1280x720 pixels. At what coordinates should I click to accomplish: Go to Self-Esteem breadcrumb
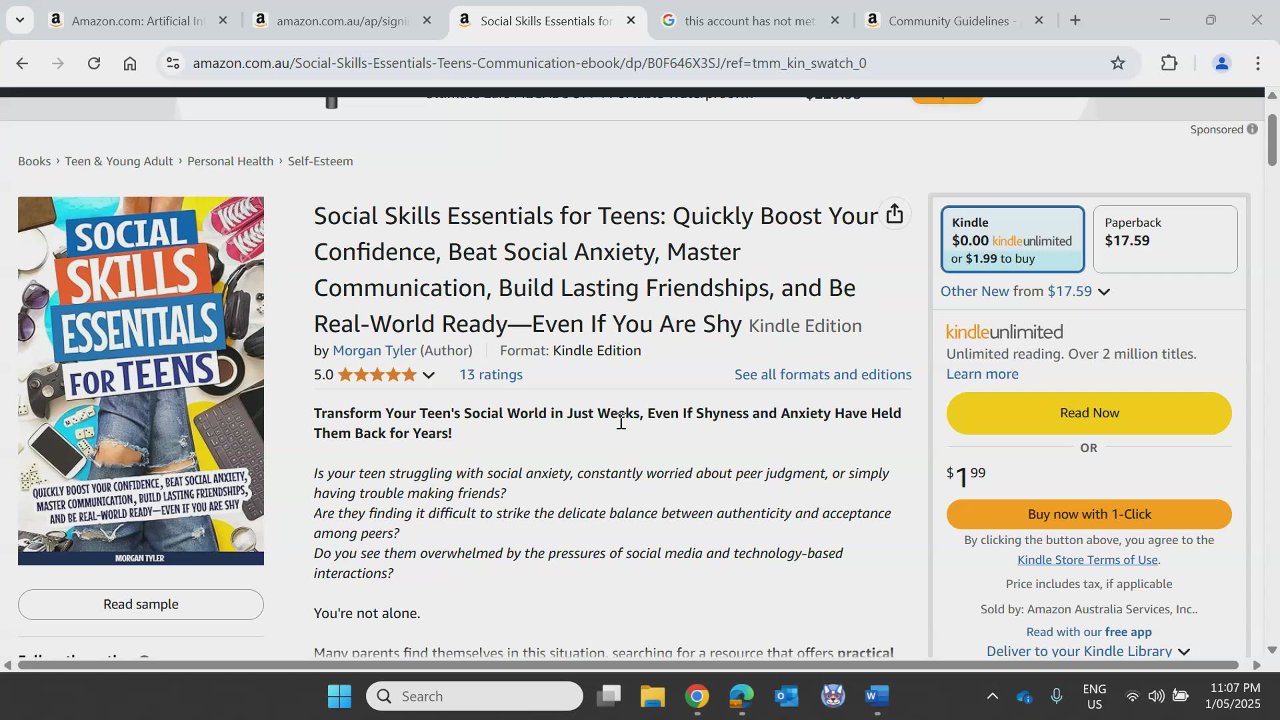coord(320,161)
